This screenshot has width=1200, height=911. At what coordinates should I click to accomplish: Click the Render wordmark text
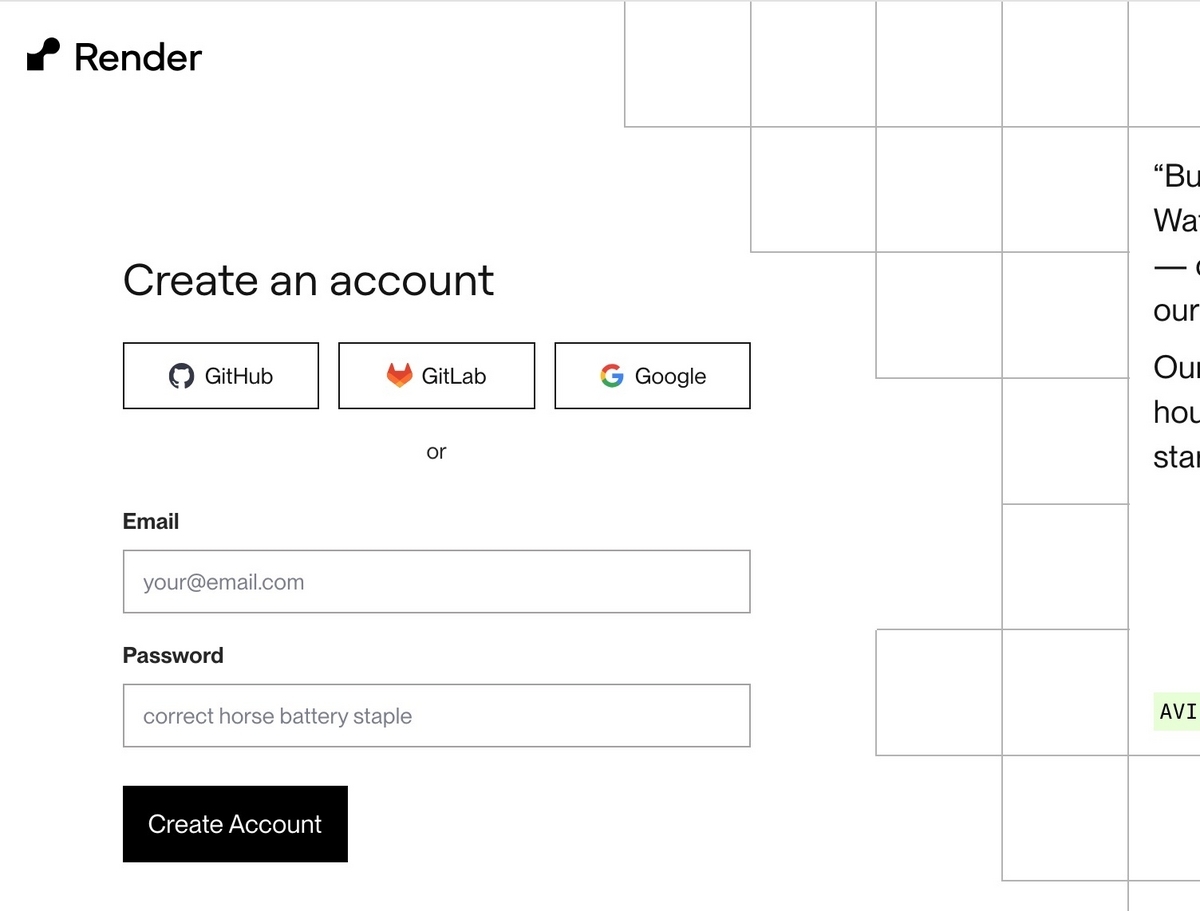[x=138, y=57]
